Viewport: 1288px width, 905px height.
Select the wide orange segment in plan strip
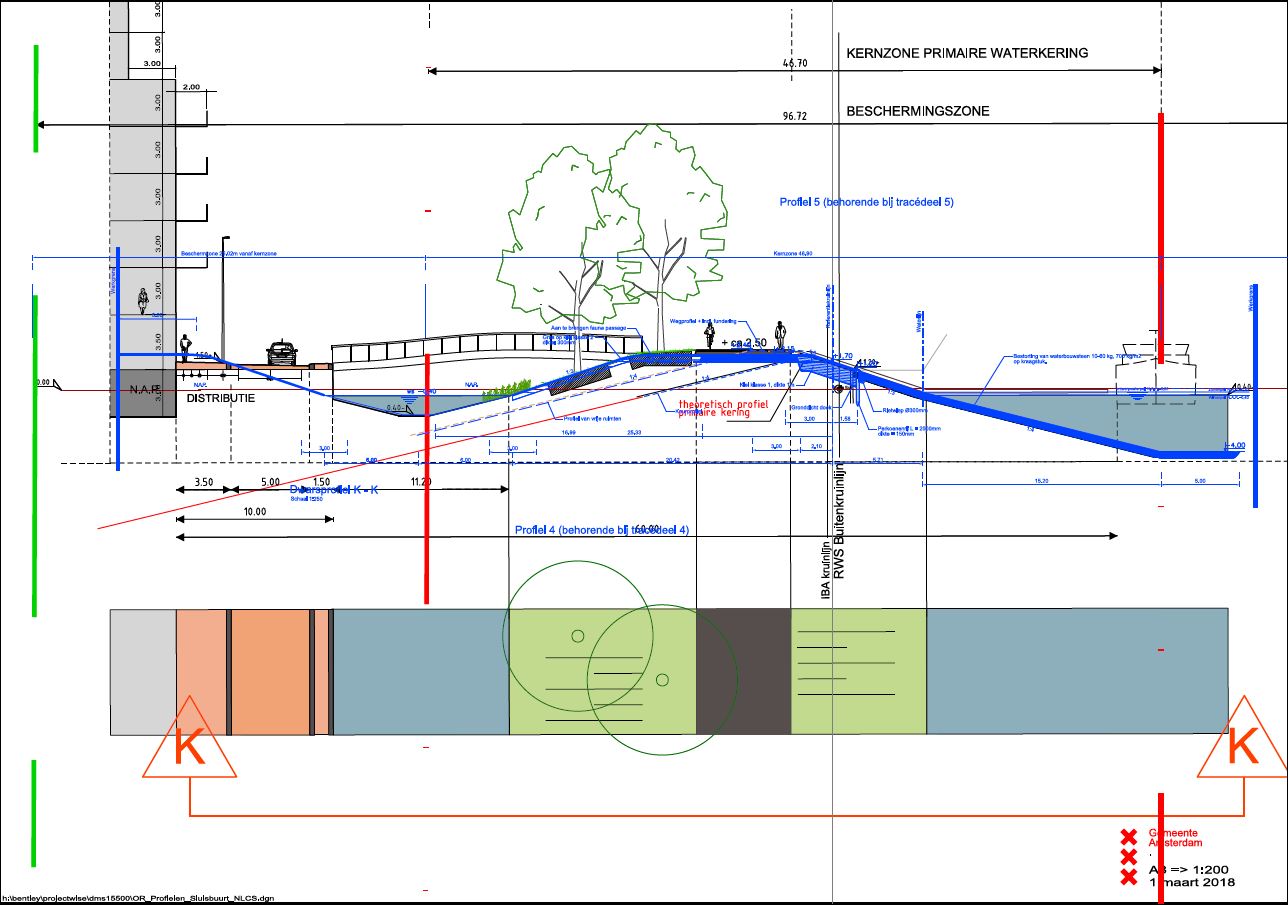pos(270,671)
